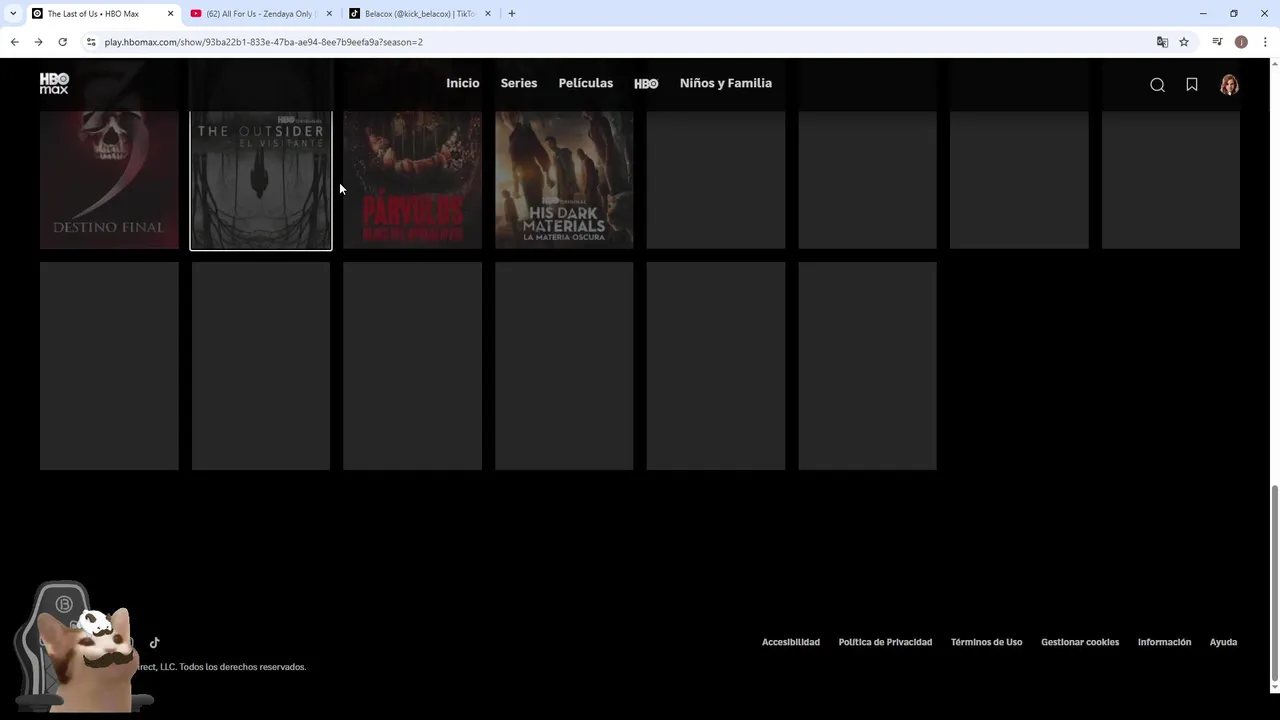This screenshot has height=720, width=1280.
Task: Open the HBO Max search icon
Action: pos(1157,85)
